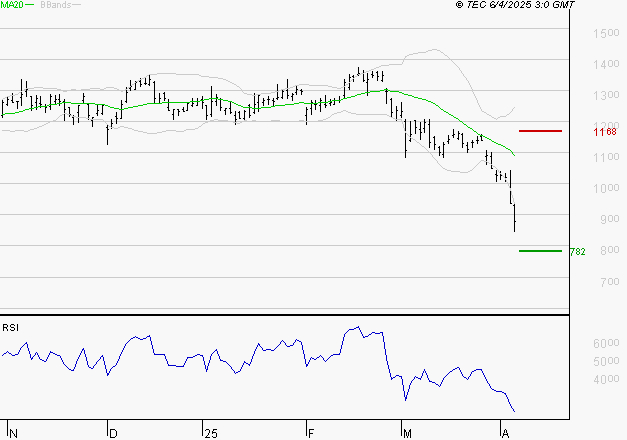The width and height of the screenshot is (627, 440).
Task: Click the M month marker on time axis
Action: click(x=407, y=434)
